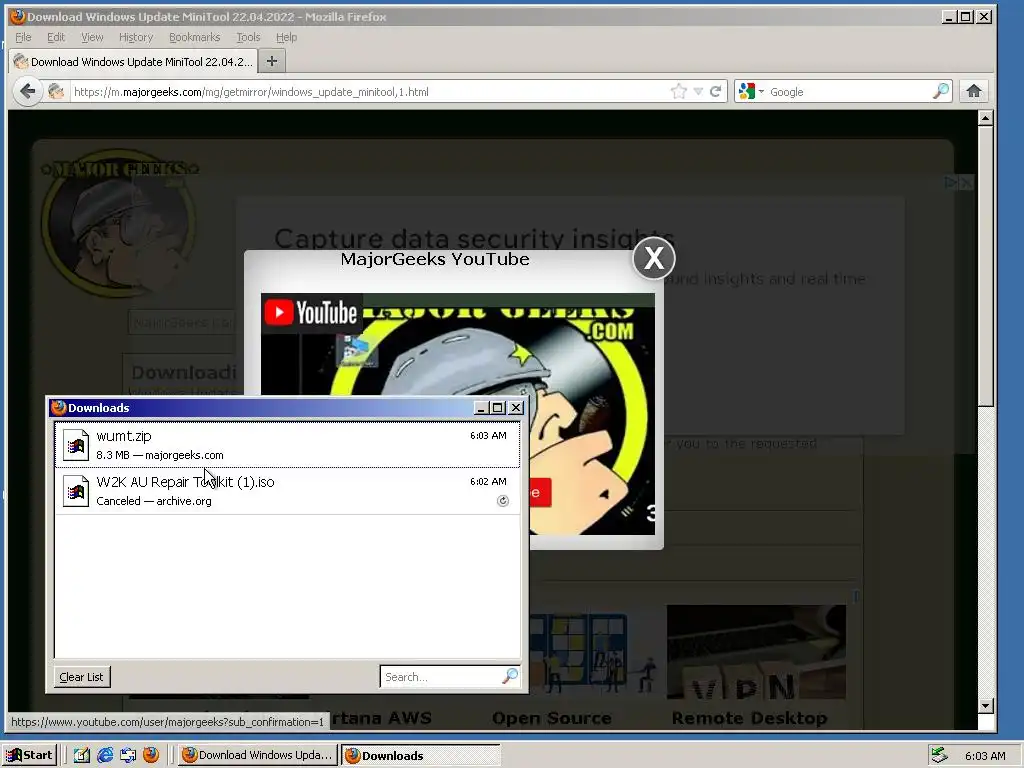Click the VPN keyboard thumbnail image
This screenshot has height=768, width=1024.
pos(756,652)
